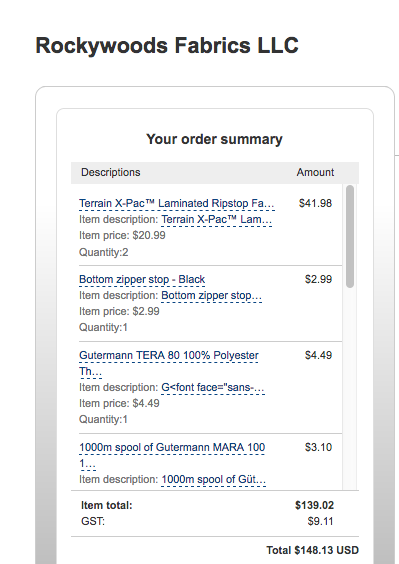Open the Bottom zipper stop - Black link
Viewport: 399px width, 564px height.
pos(142,279)
